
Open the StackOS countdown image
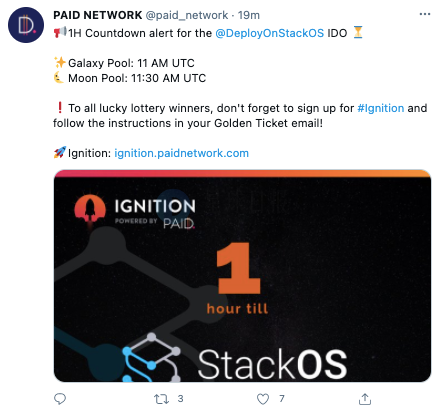click(x=242, y=276)
